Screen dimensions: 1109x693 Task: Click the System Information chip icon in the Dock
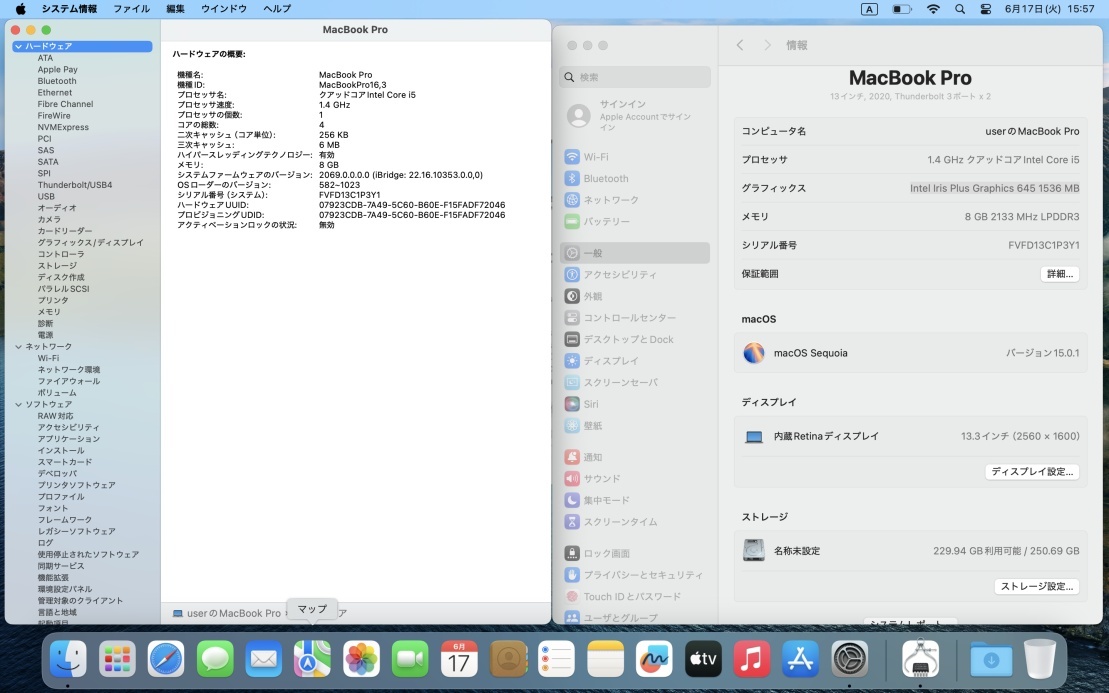921,659
